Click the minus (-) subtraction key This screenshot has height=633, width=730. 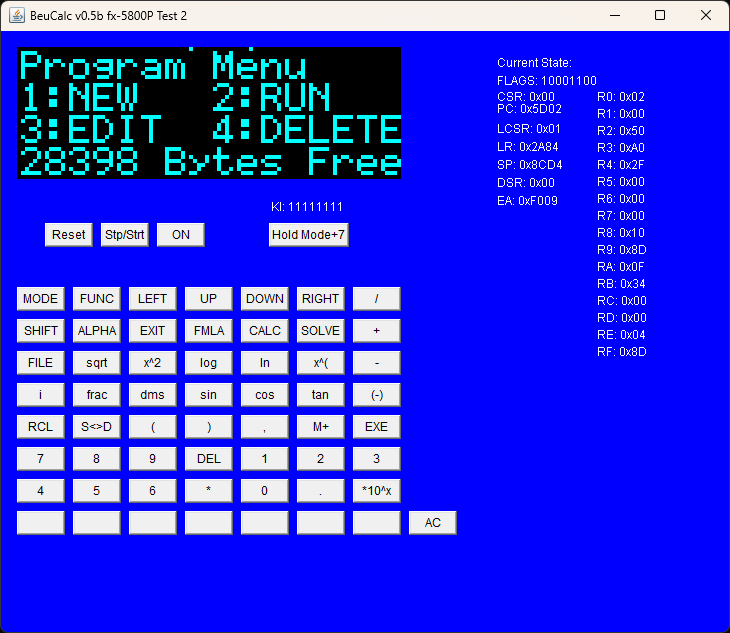pyautogui.click(x=376, y=363)
